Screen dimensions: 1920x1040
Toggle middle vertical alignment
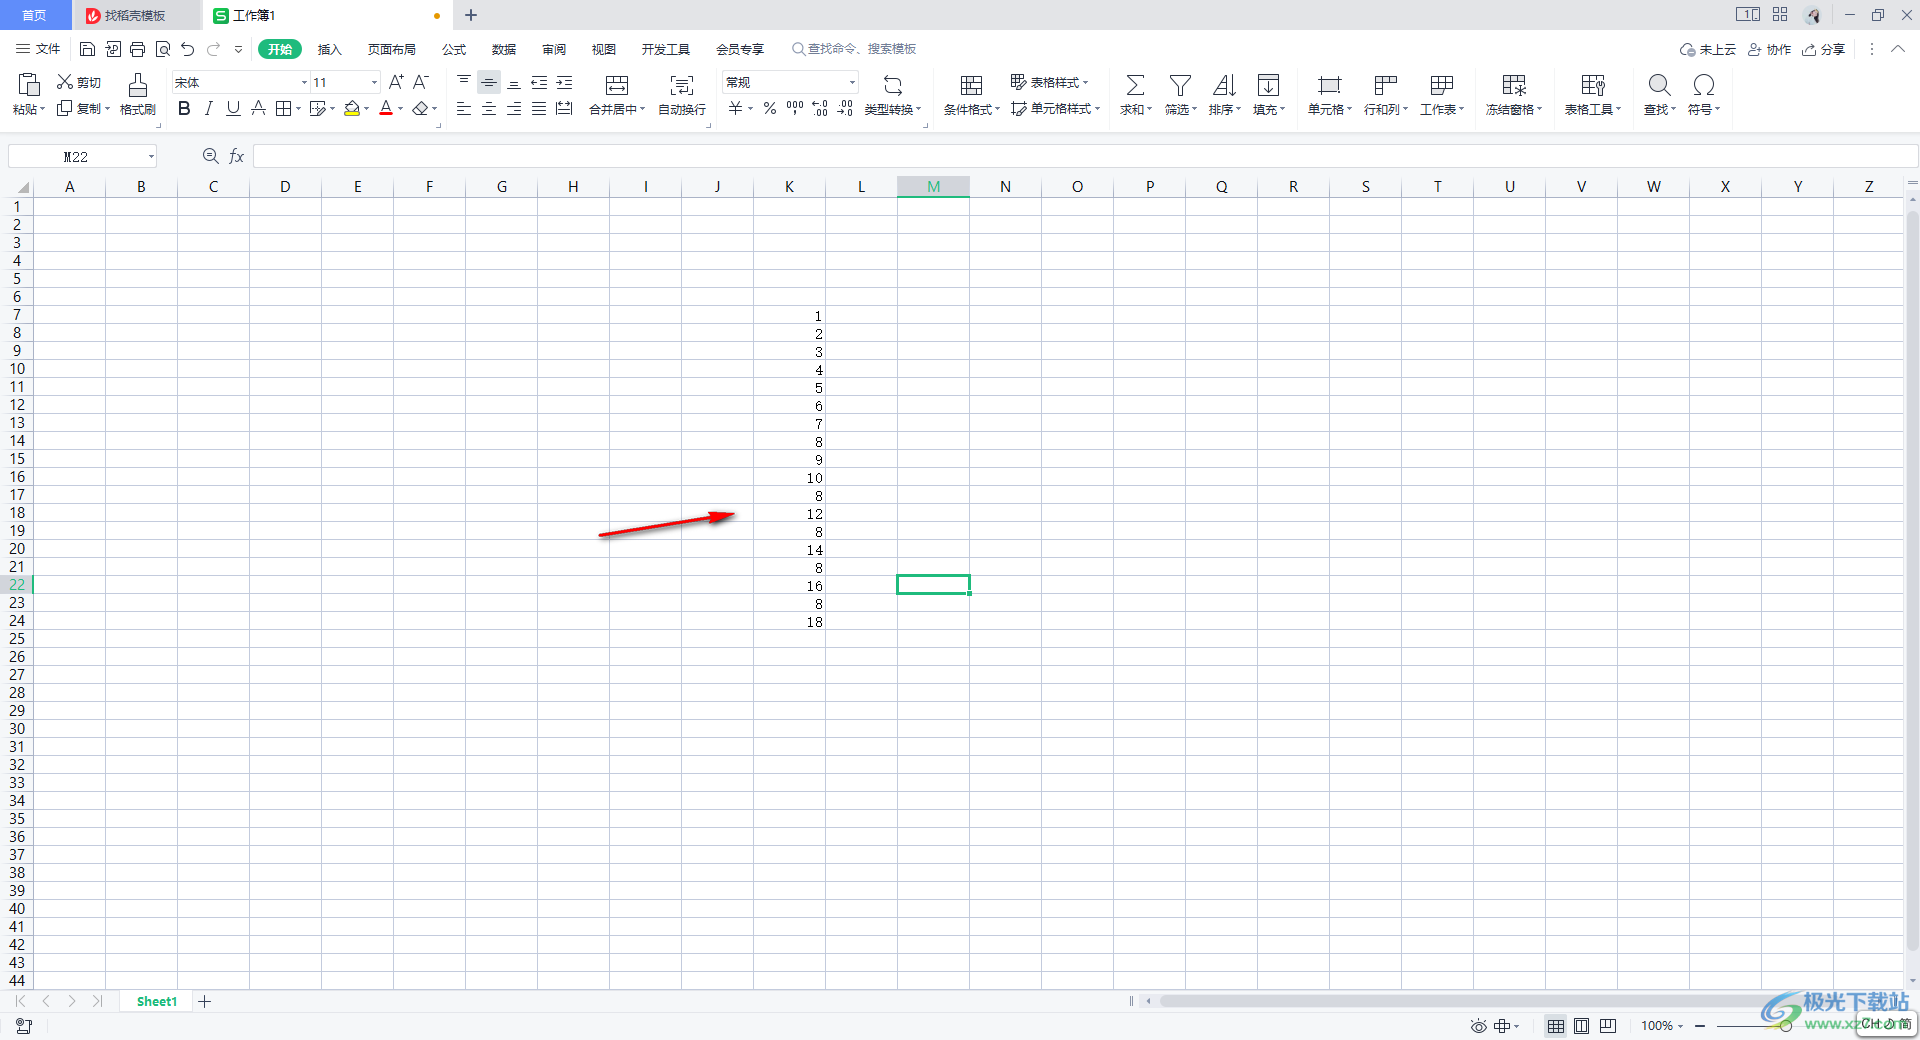pos(489,82)
